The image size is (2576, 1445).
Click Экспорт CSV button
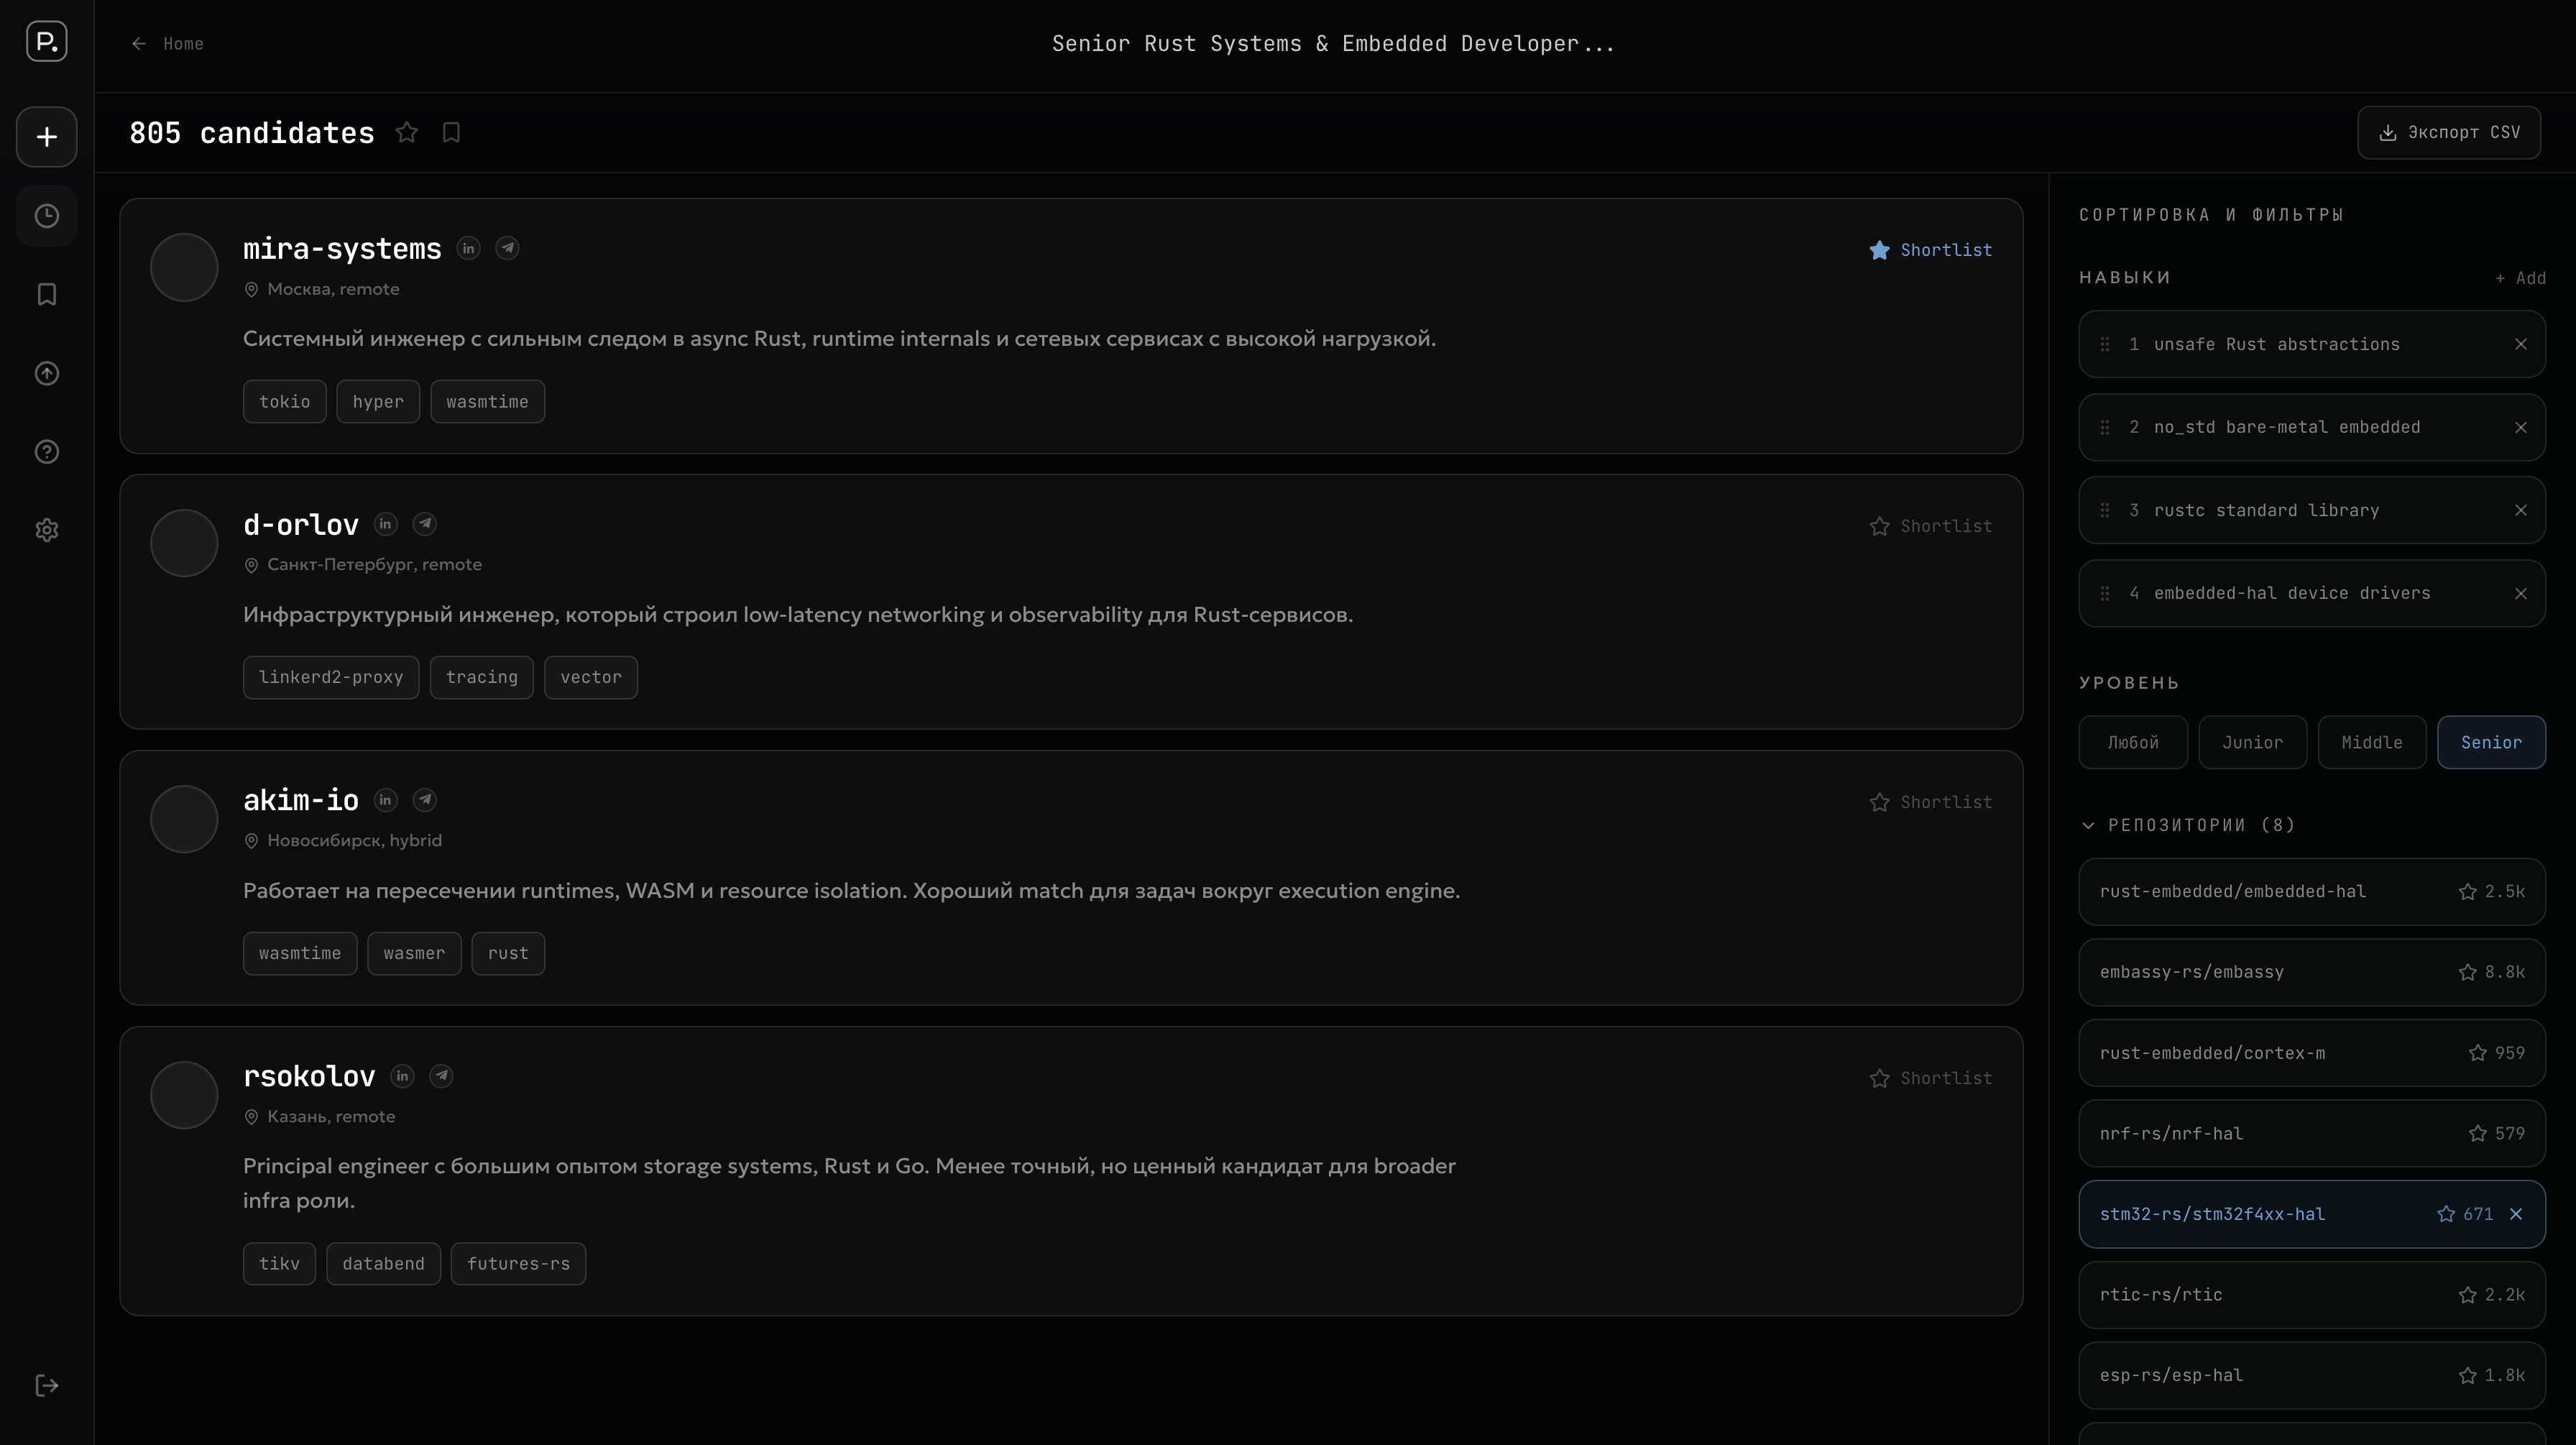click(x=2448, y=133)
